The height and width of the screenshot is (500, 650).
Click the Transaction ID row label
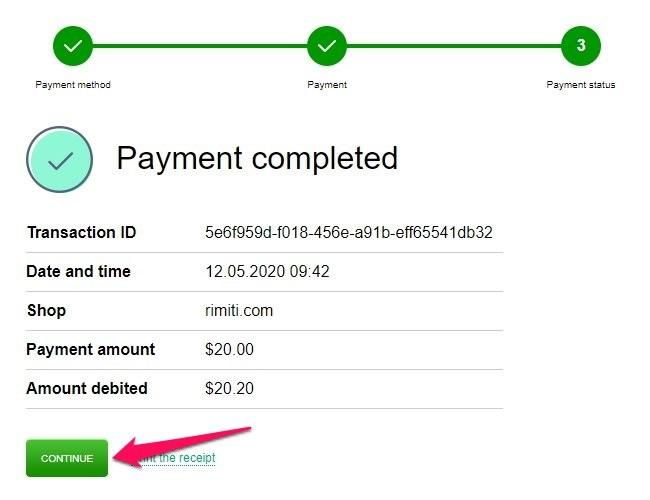click(x=81, y=232)
